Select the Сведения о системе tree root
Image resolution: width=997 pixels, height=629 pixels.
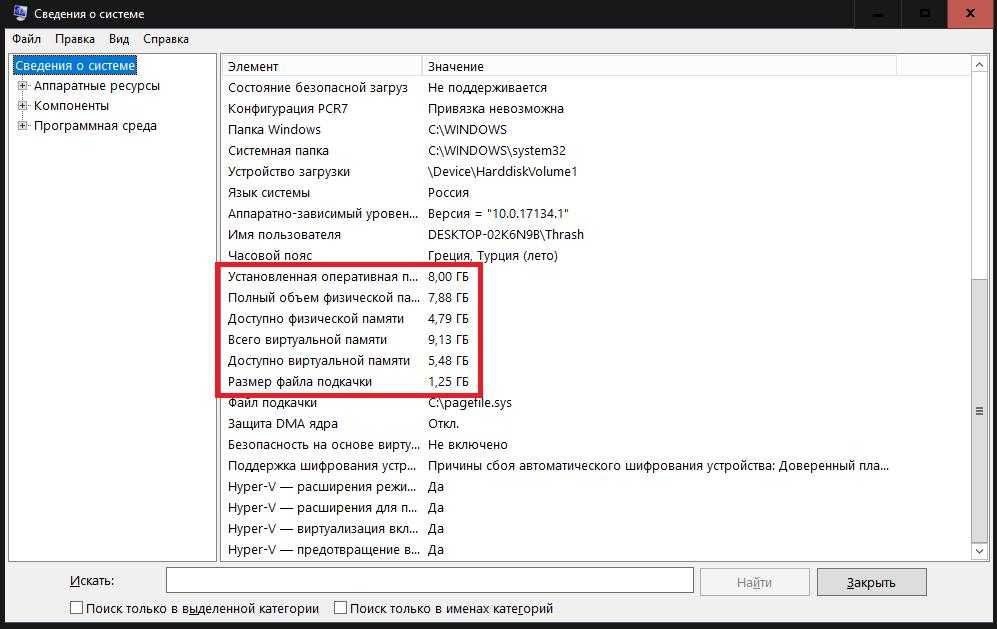tap(75, 66)
